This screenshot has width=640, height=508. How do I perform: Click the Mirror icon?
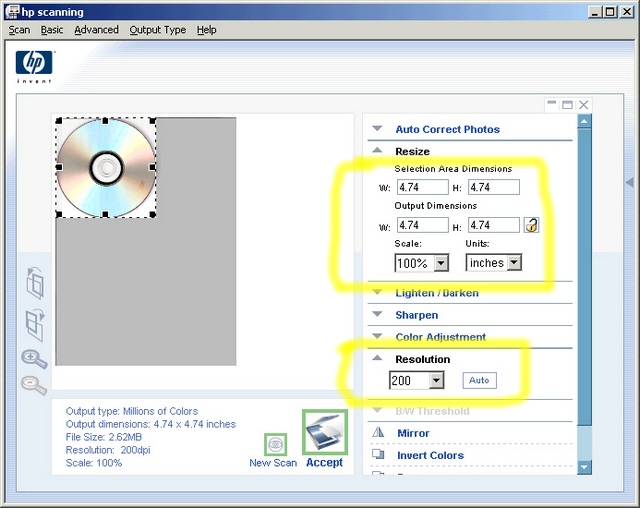click(x=378, y=433)
